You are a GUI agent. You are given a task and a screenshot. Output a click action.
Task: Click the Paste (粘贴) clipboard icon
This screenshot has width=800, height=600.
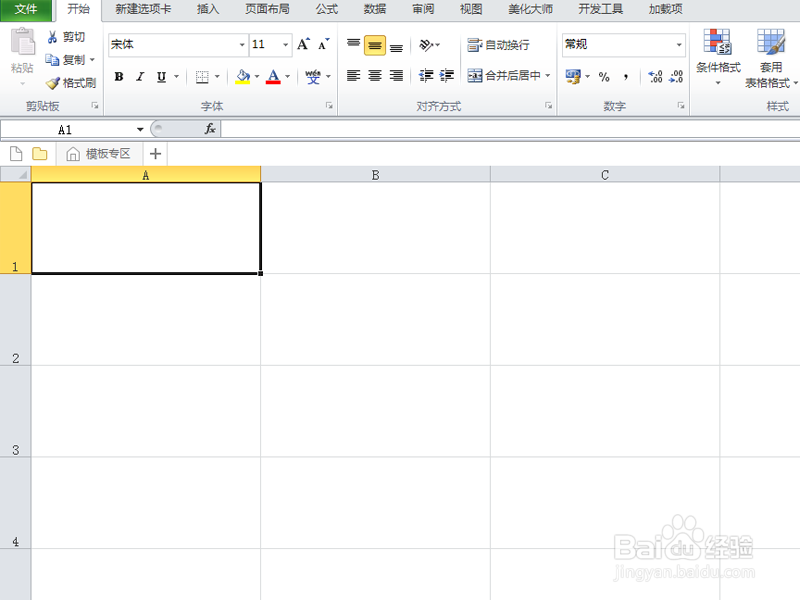(22, 42)
